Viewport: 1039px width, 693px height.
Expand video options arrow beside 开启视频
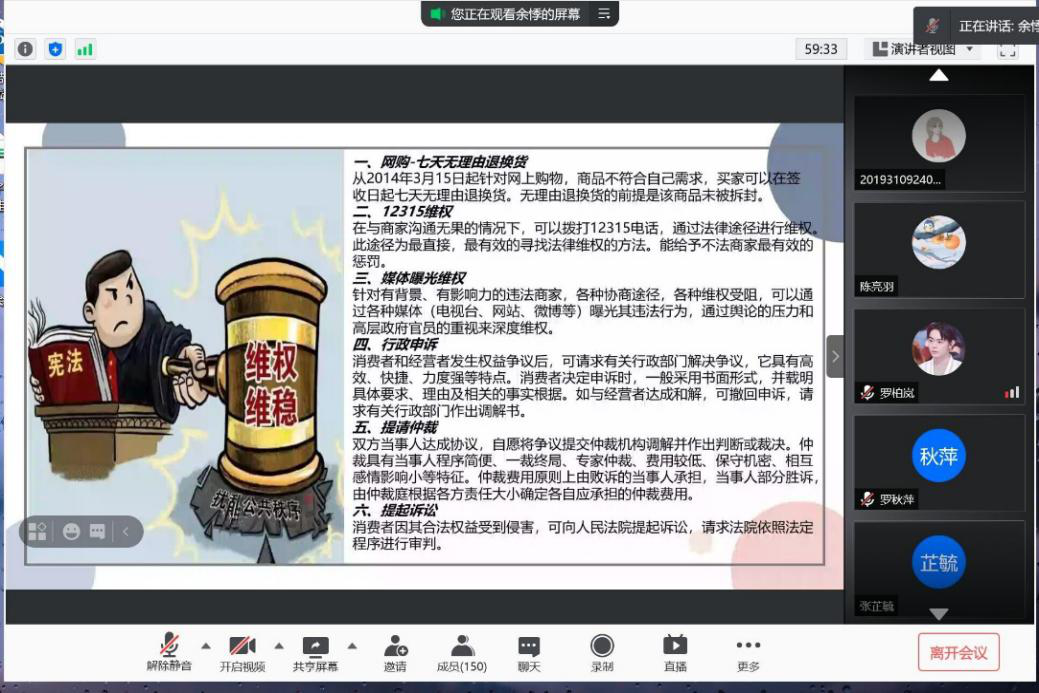pos(279,645)
